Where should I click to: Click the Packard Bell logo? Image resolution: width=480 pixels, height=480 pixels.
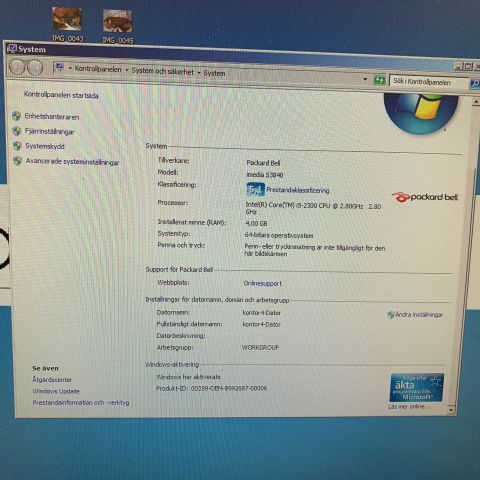425,197
